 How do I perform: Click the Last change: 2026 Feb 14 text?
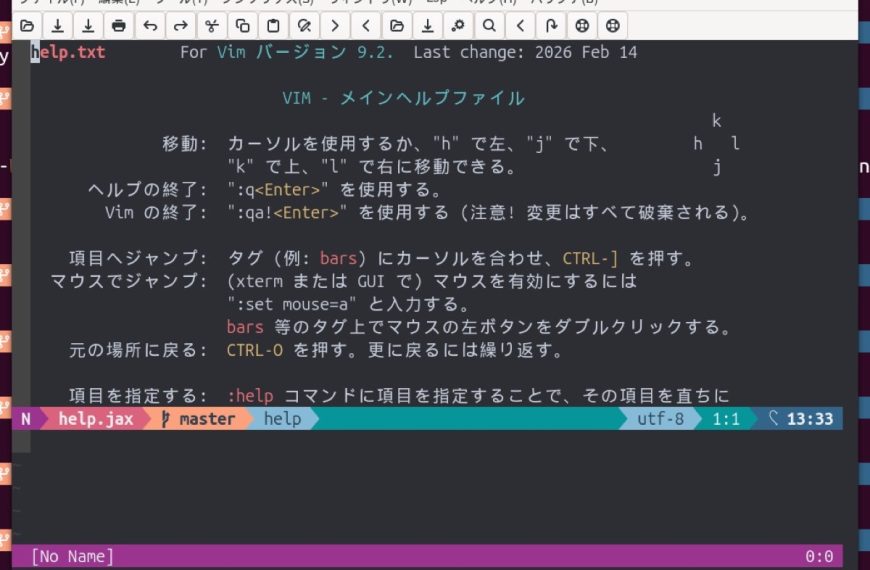(525, 52)
